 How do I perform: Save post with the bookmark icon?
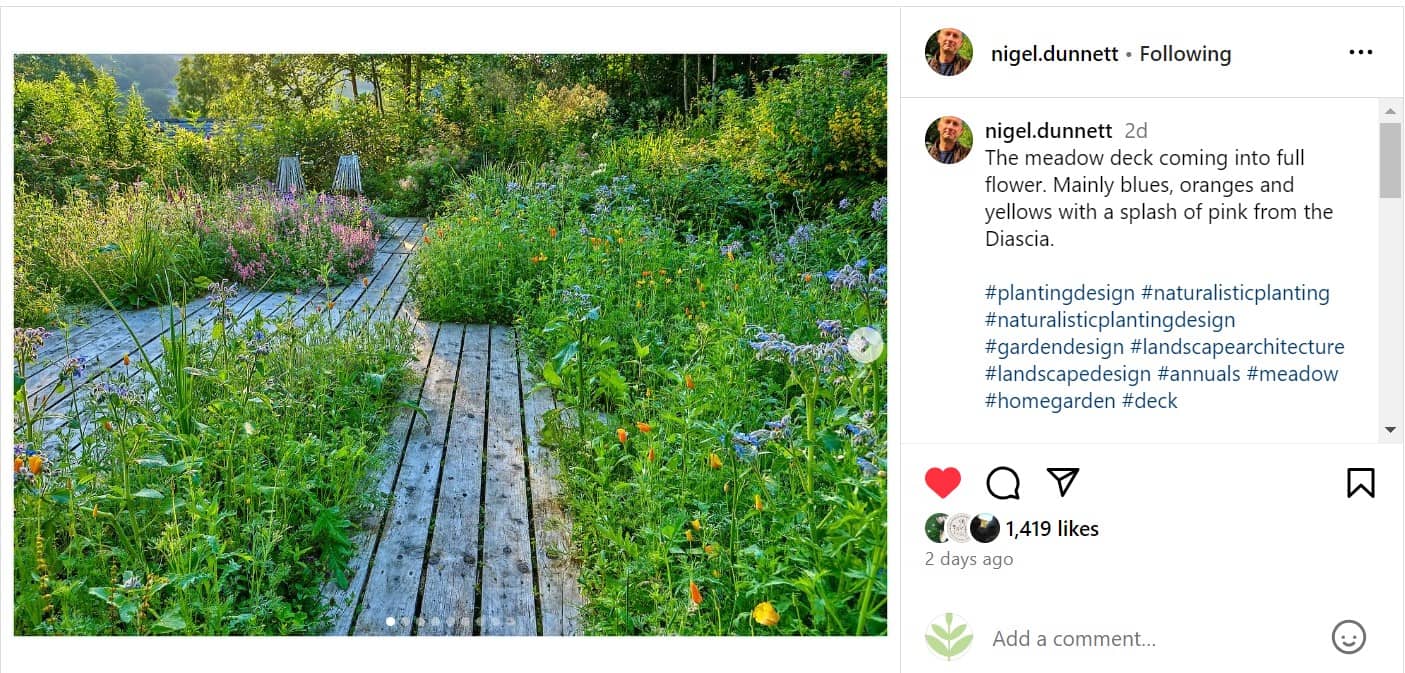click(1360, 483)
